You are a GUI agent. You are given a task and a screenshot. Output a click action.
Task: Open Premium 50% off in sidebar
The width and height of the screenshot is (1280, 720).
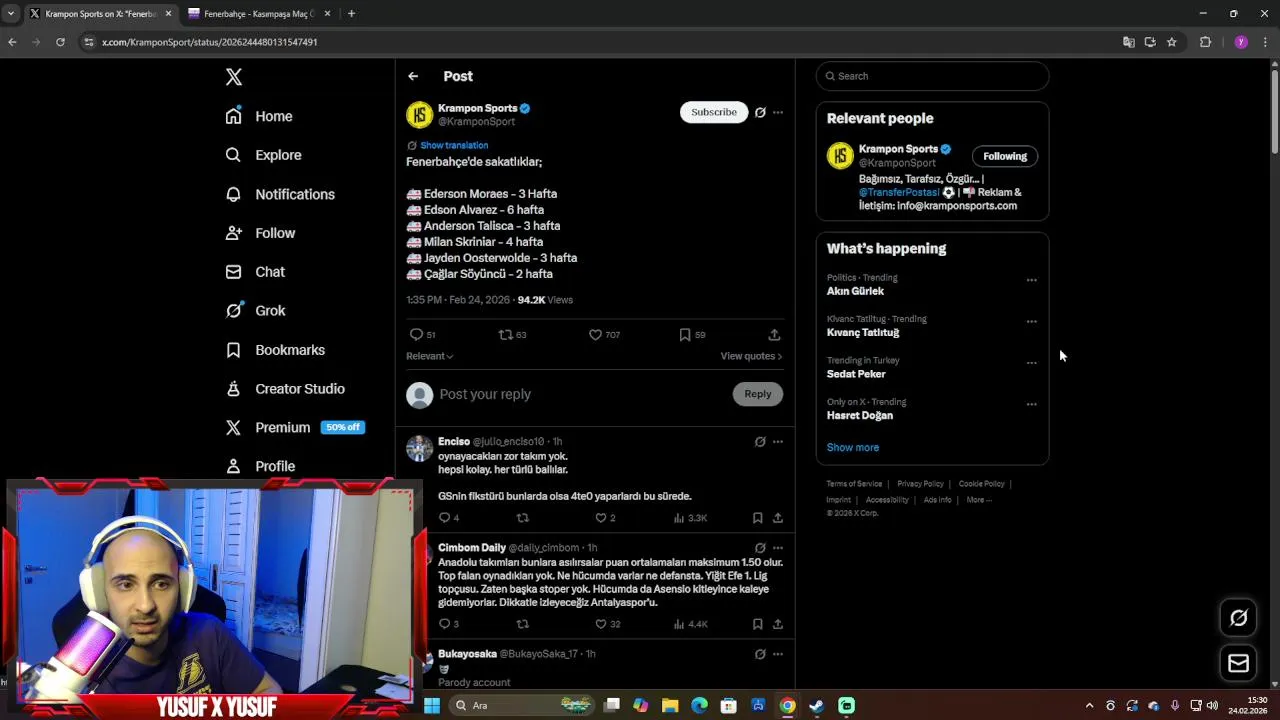pos(295,427)
